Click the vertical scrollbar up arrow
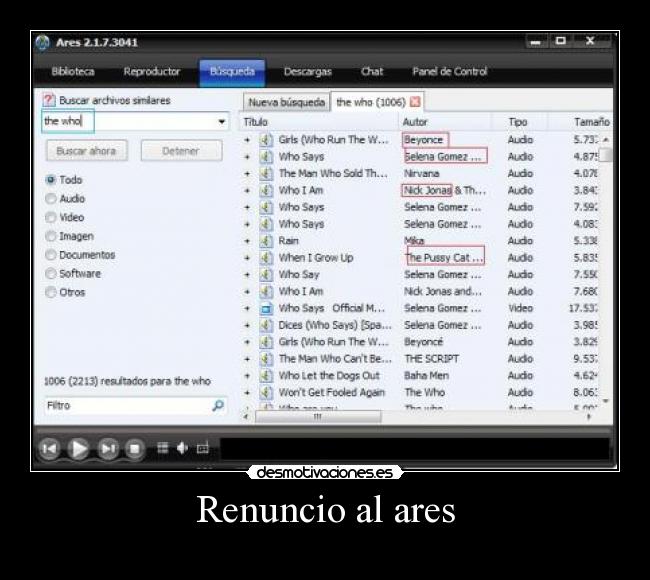Screen dimensions: 650x580 [x=606, y=140]
